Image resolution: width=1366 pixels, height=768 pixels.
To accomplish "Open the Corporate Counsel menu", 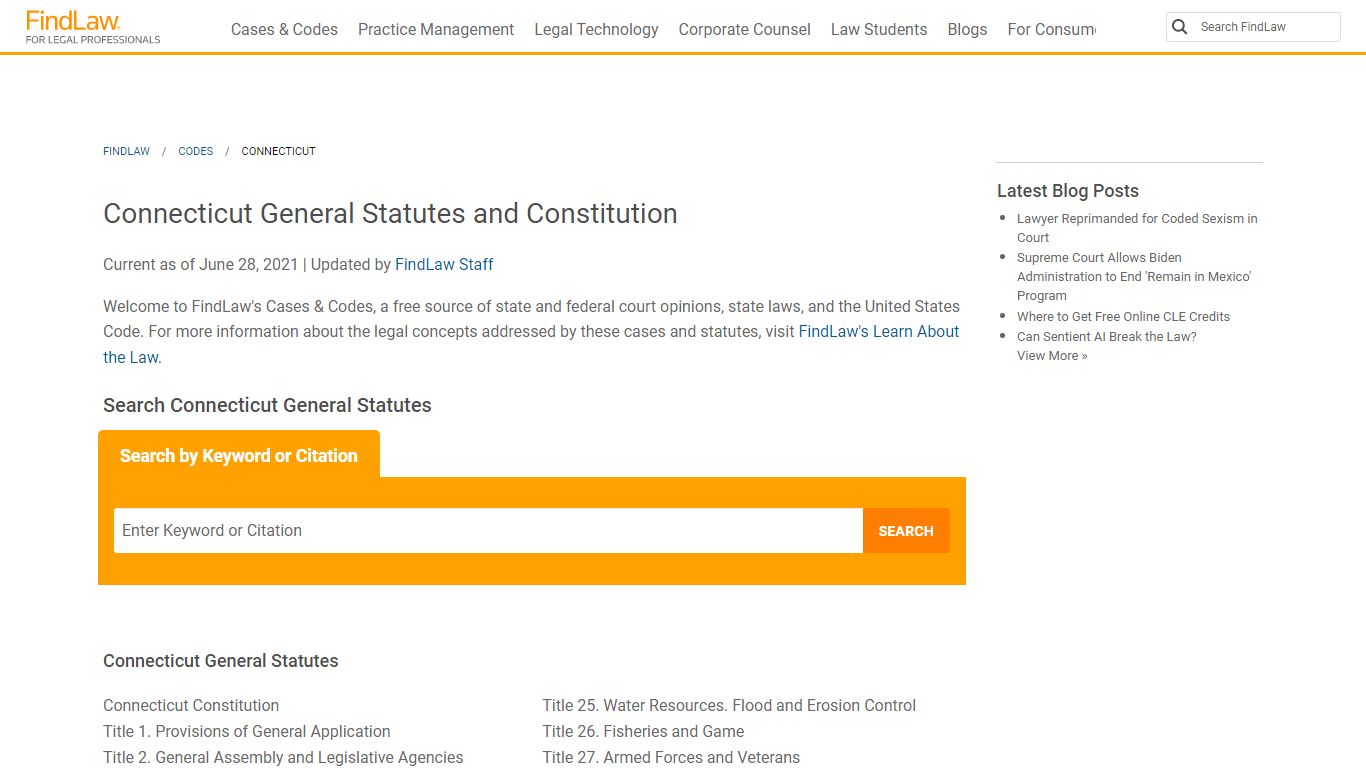I will coord(745,29).
